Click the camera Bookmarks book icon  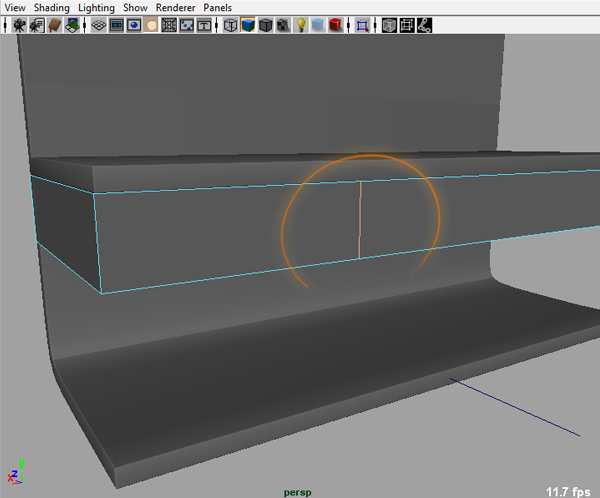(55, 25)
